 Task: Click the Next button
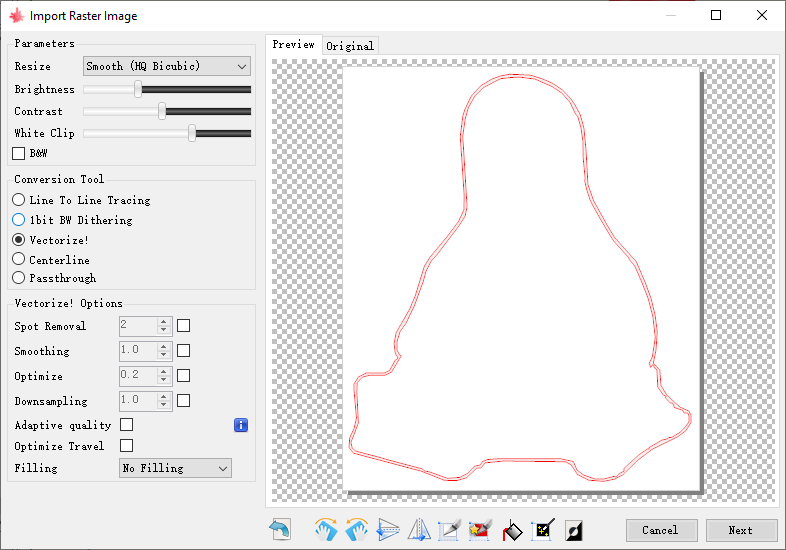coord(741,530)
